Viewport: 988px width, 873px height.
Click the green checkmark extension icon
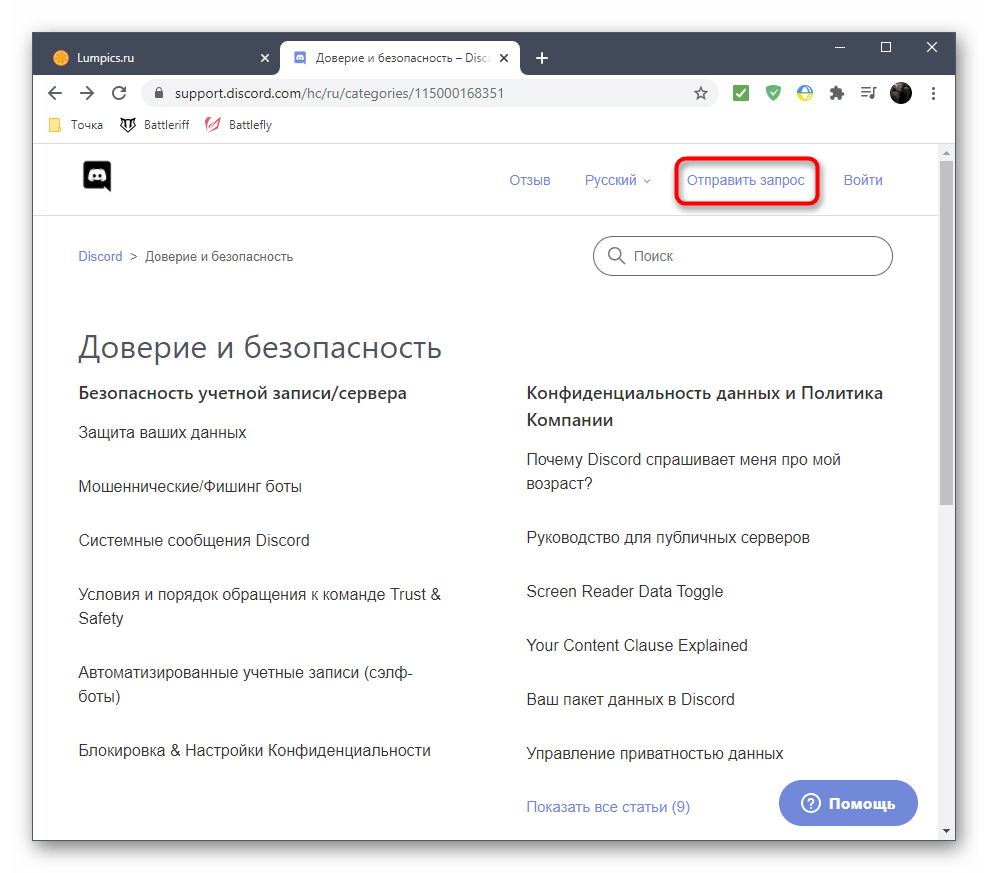tap(741, 93)
